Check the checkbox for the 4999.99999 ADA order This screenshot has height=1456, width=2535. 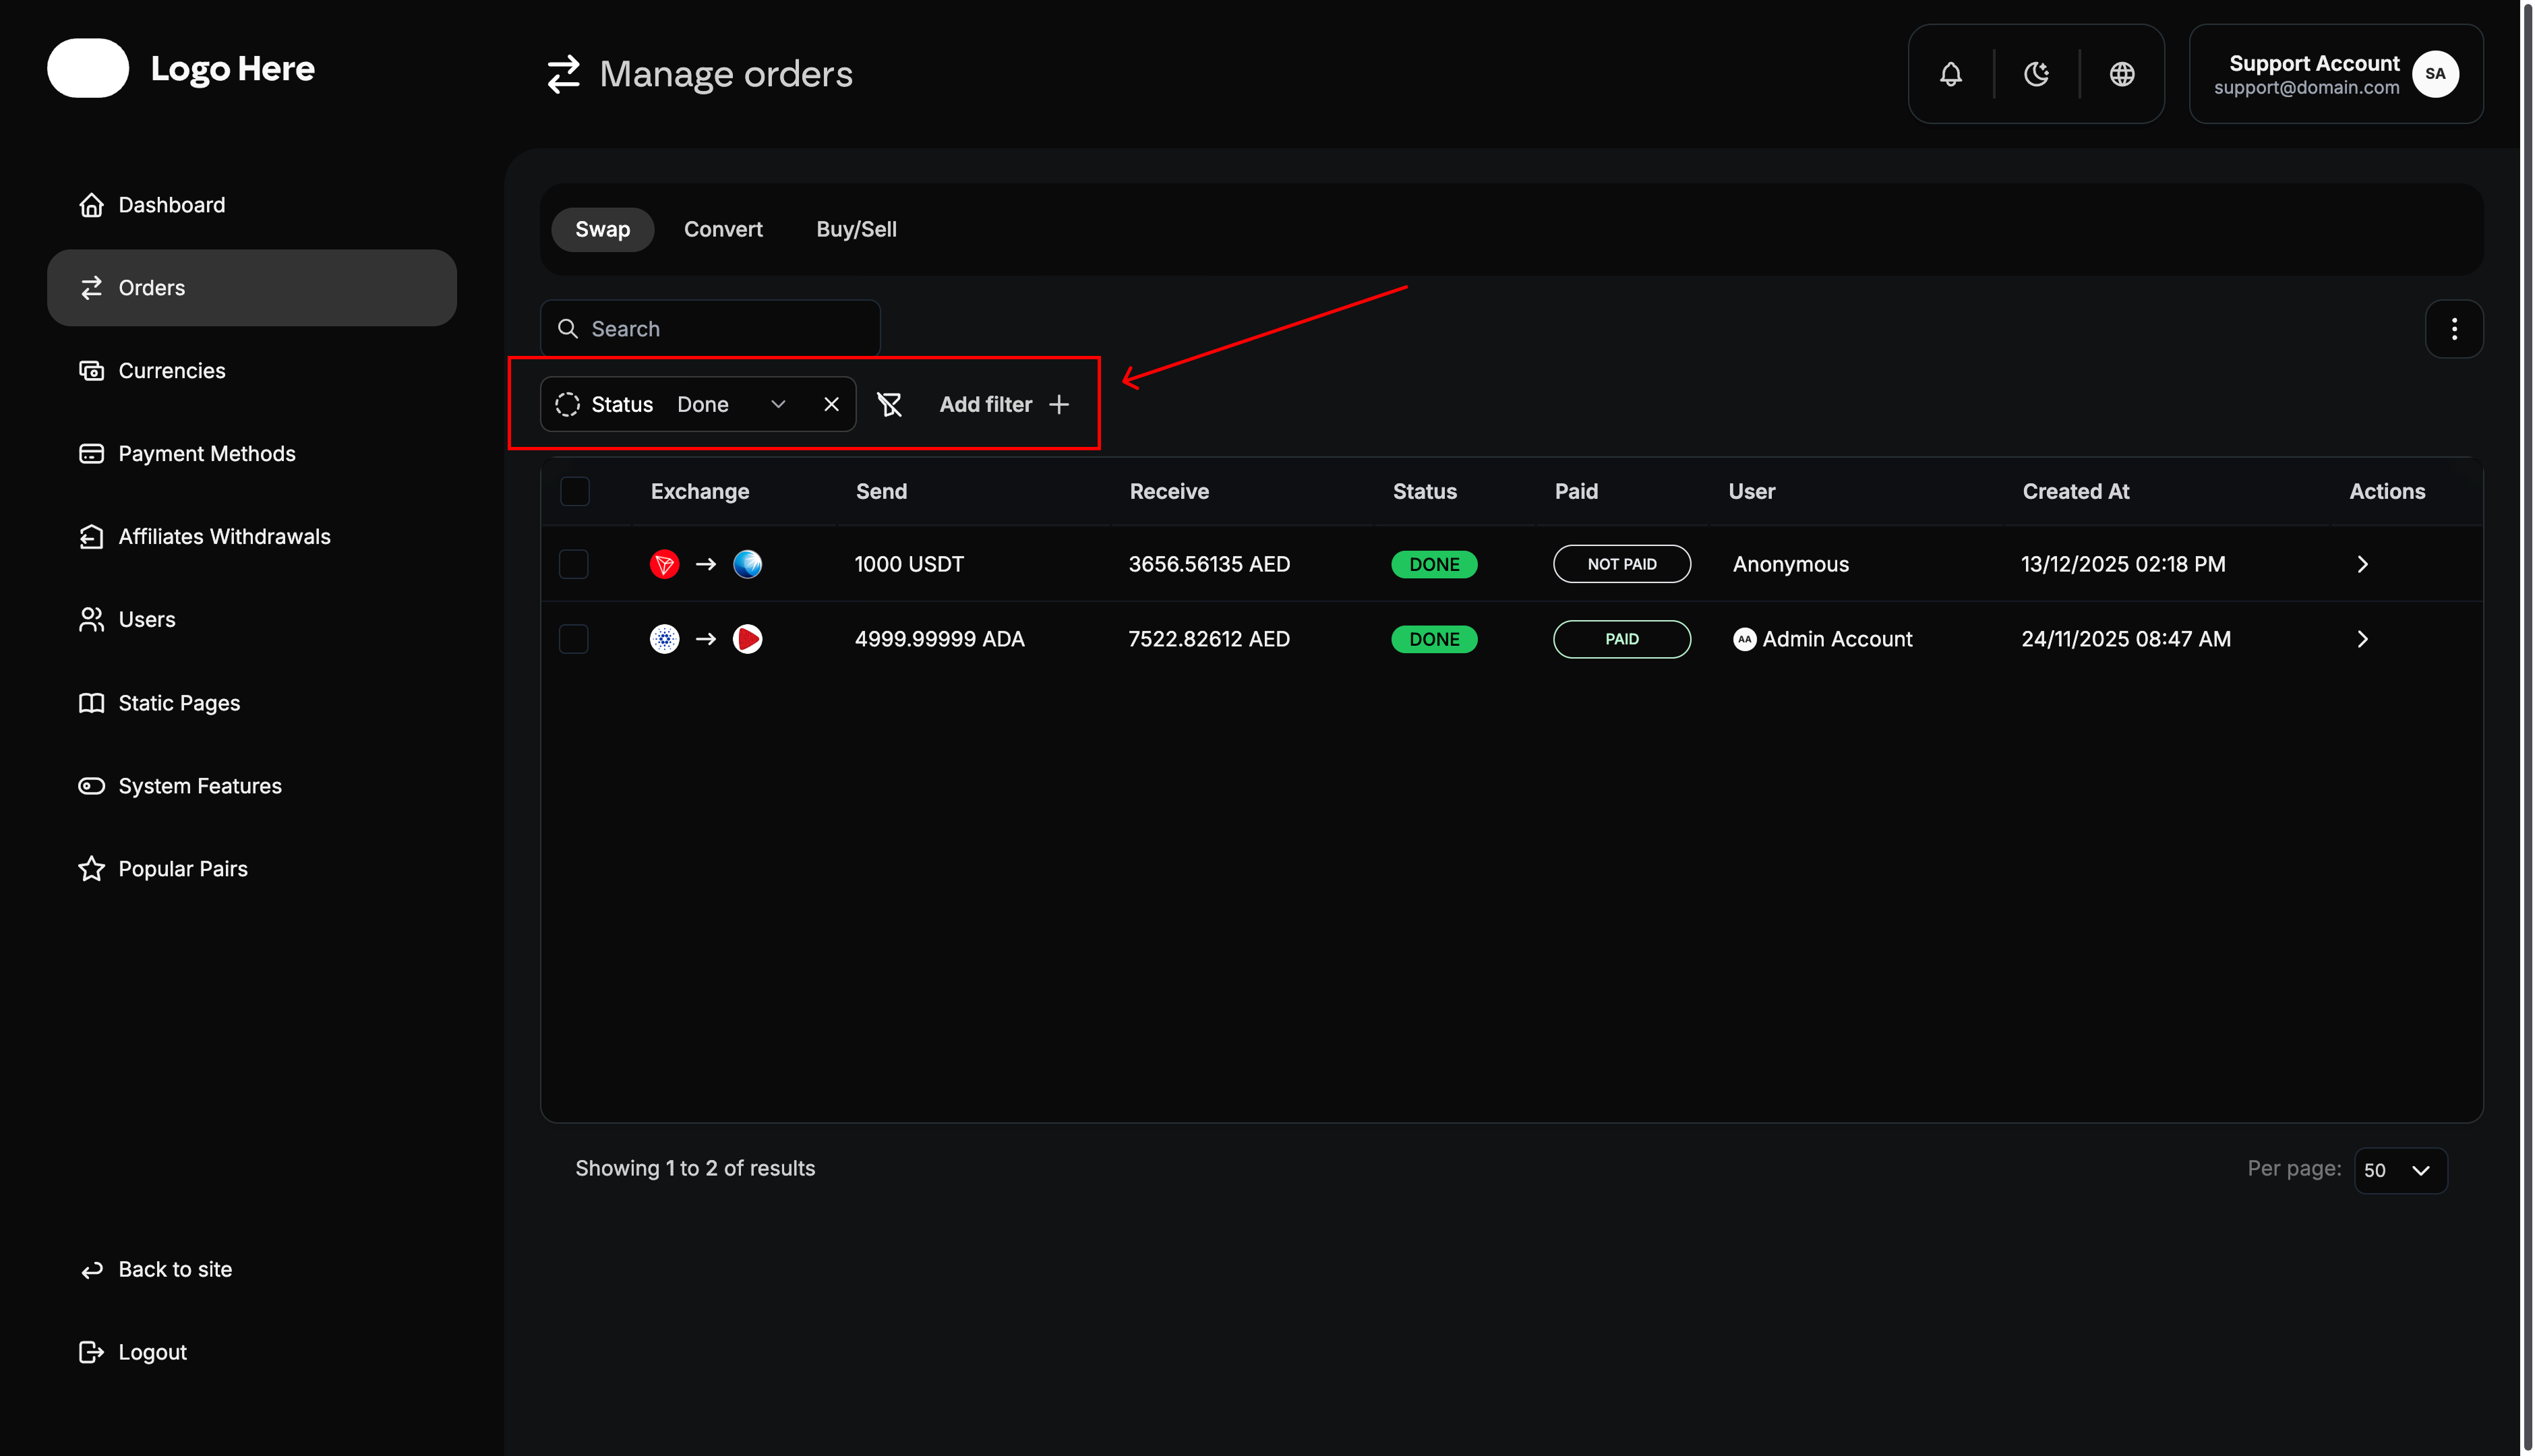point(574,638)
